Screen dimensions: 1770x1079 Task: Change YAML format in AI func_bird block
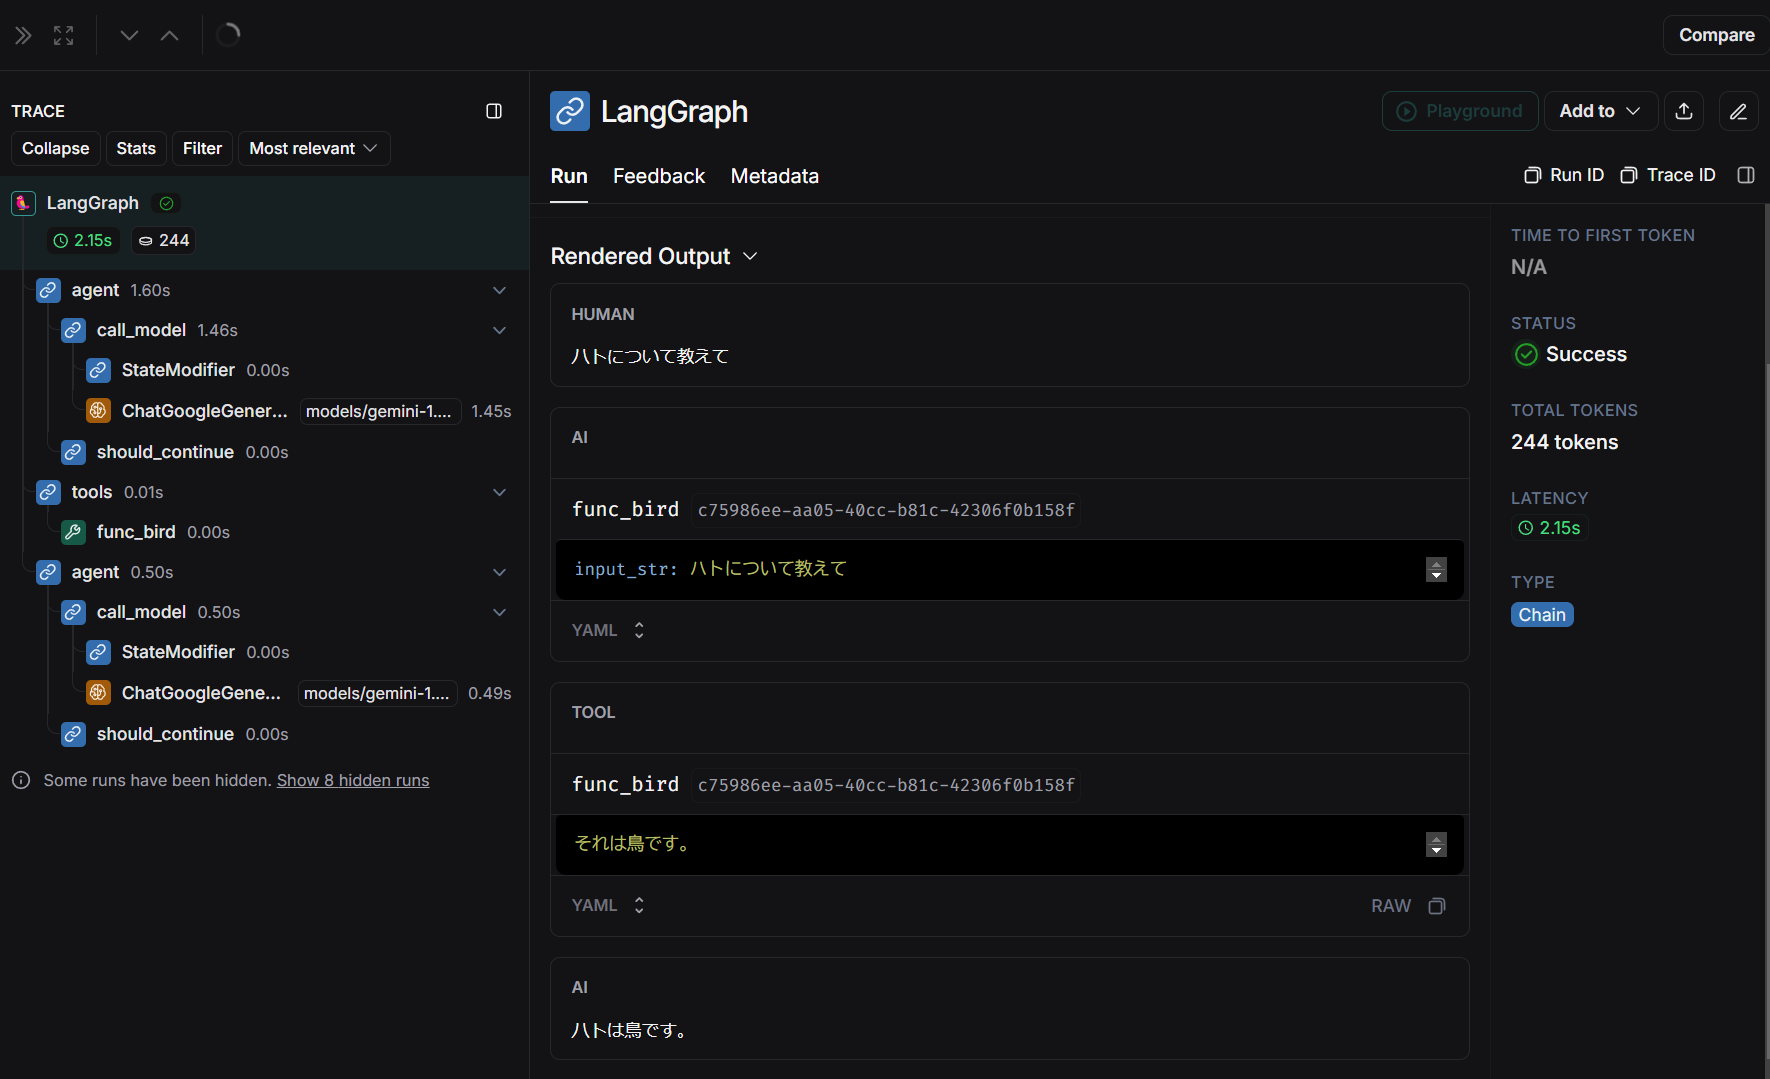tap(609, 630)
